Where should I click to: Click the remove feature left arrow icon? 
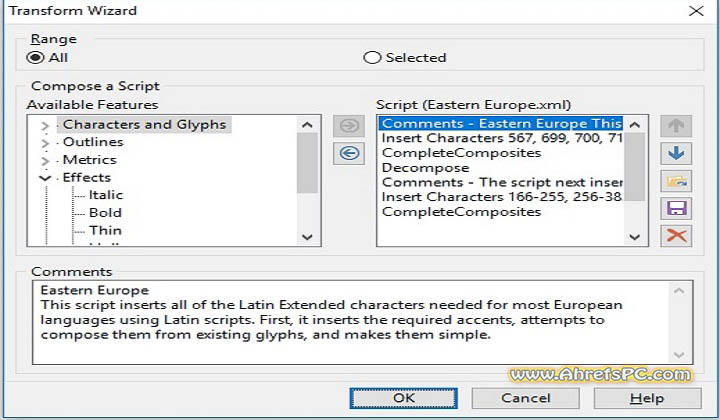[x=349, y=153]
